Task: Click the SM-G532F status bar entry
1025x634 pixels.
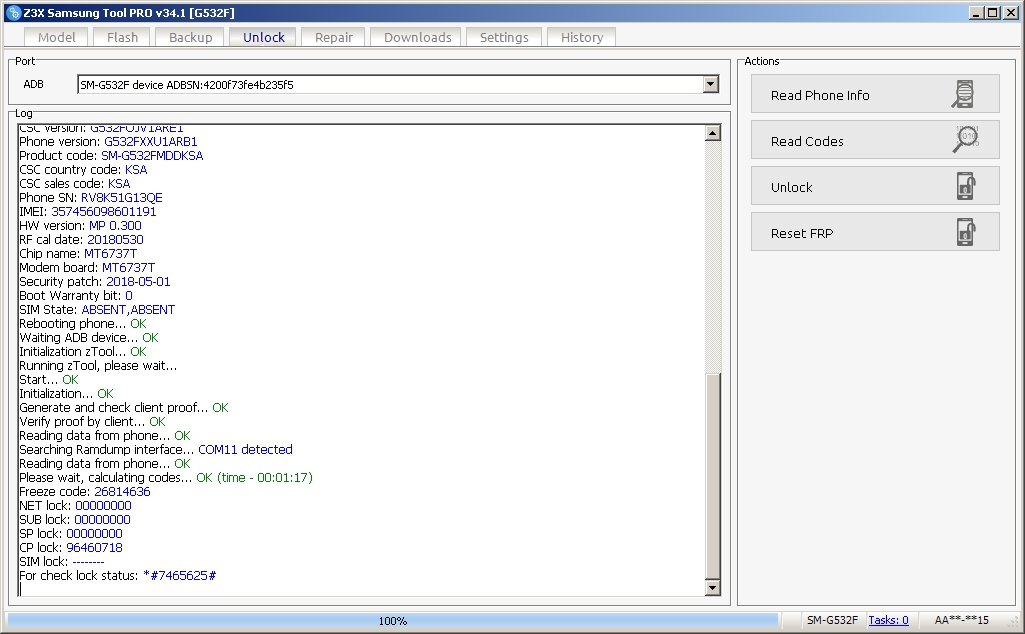Action: (832, 620)
